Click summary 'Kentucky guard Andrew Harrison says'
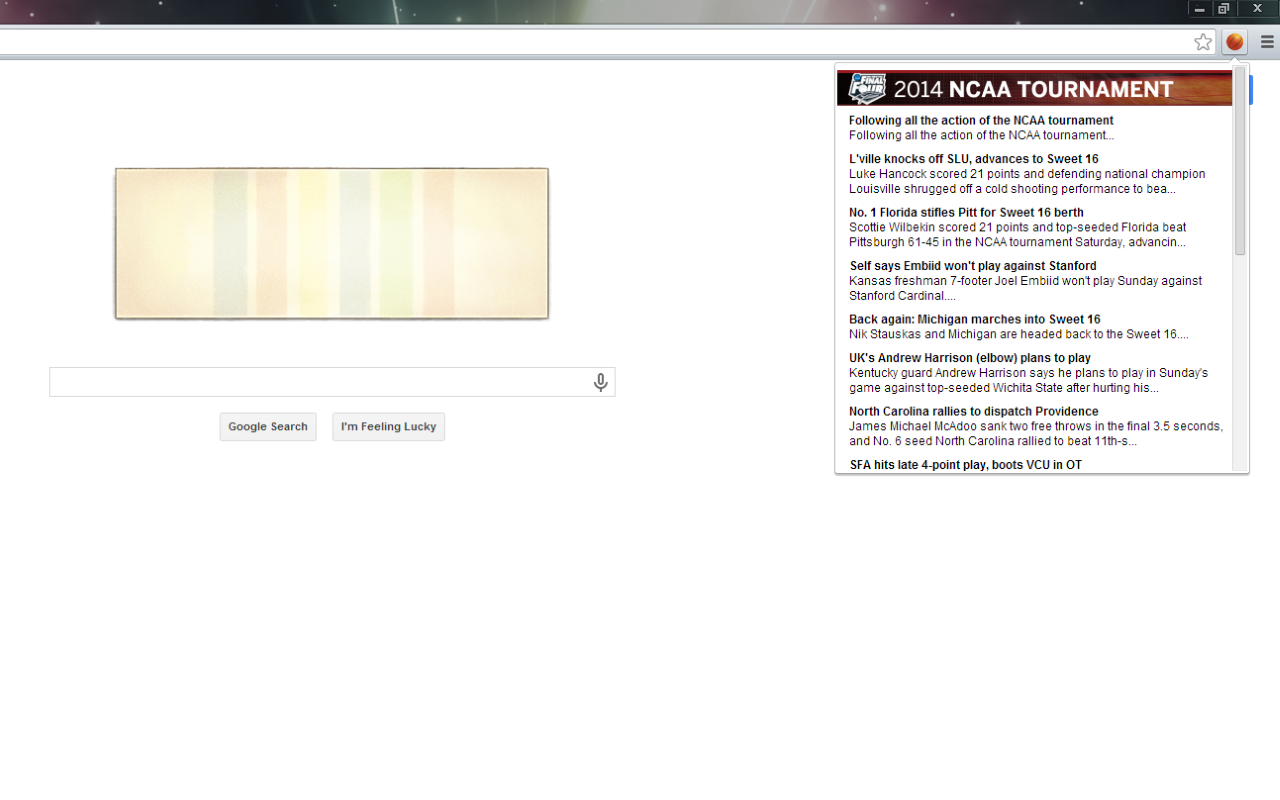 (x=1028, y=380)
